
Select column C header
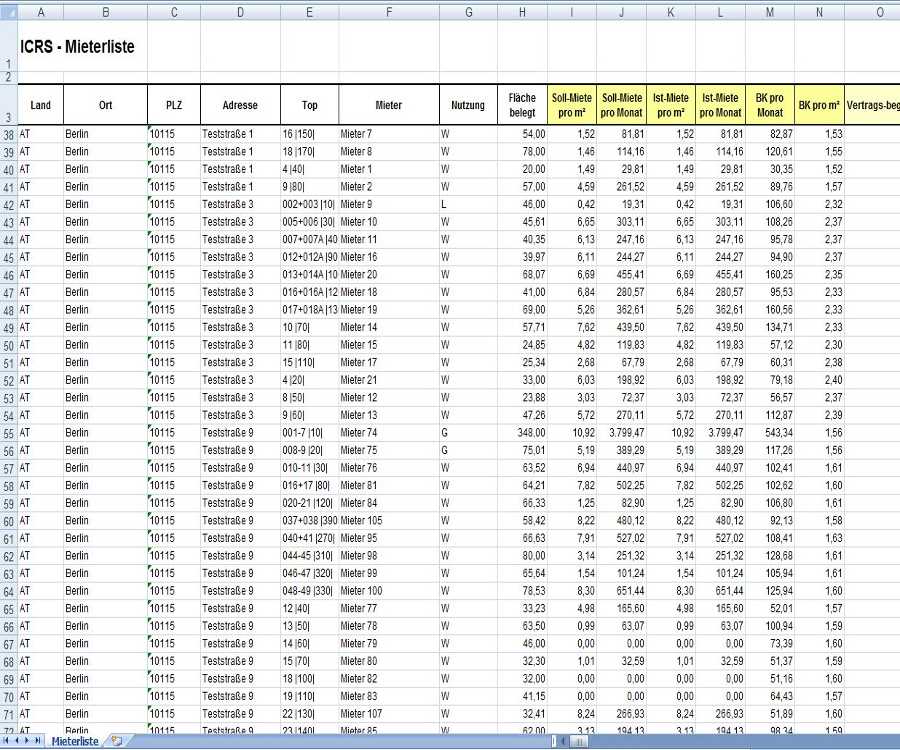click(x=174, y=12)
